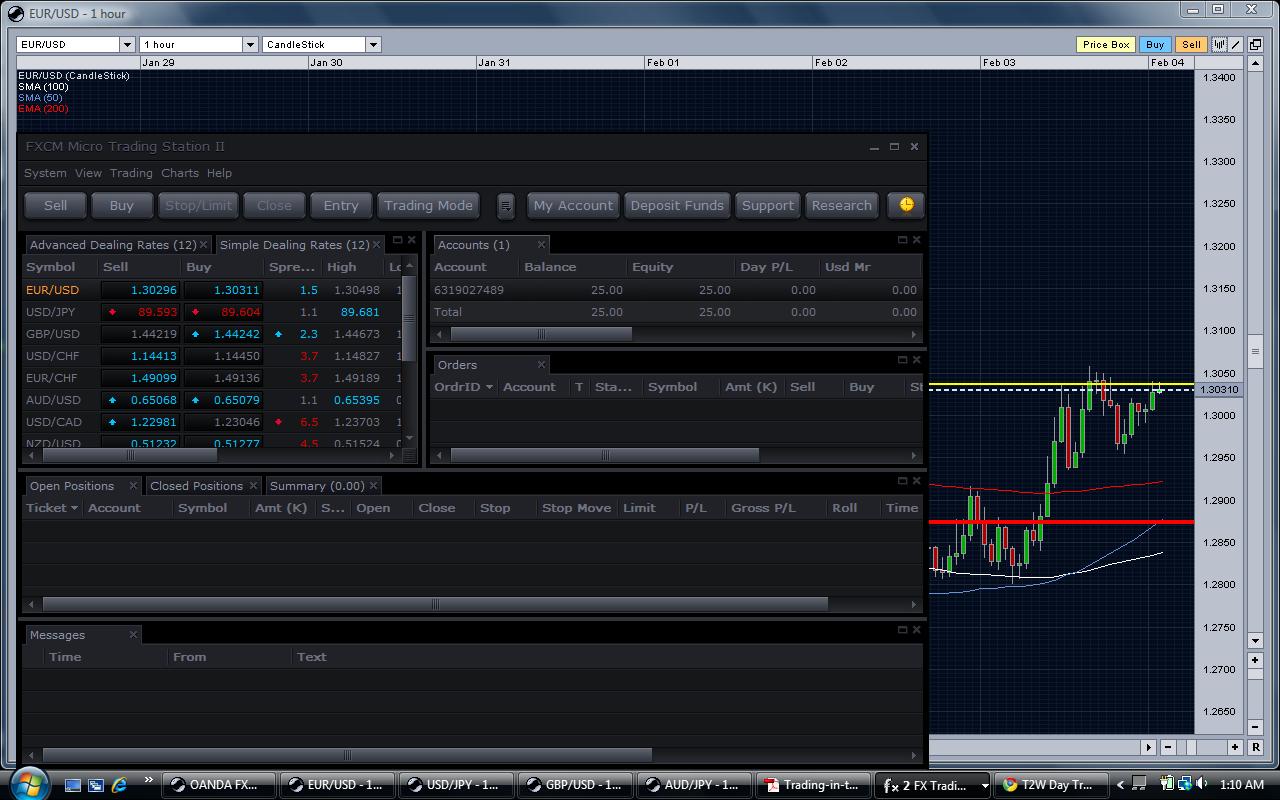
Task: Click the Sell button in FXCM toolbar
Action: (56, 205)
